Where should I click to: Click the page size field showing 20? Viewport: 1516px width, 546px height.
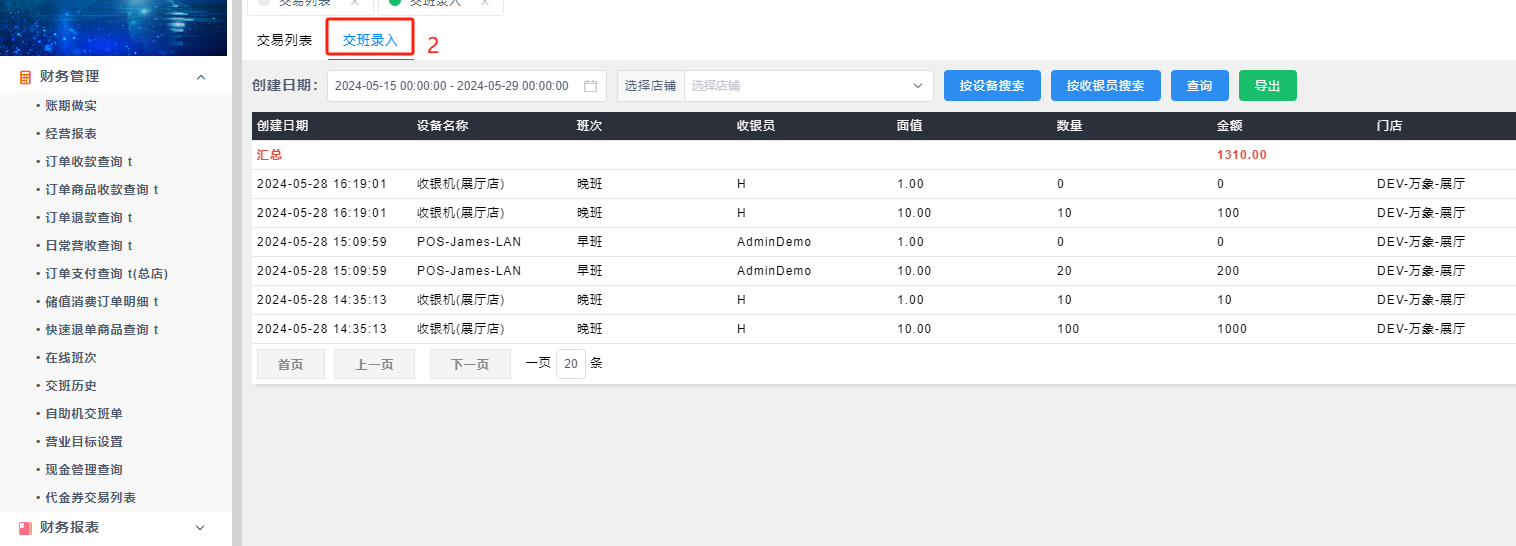(x=571, y=364)
